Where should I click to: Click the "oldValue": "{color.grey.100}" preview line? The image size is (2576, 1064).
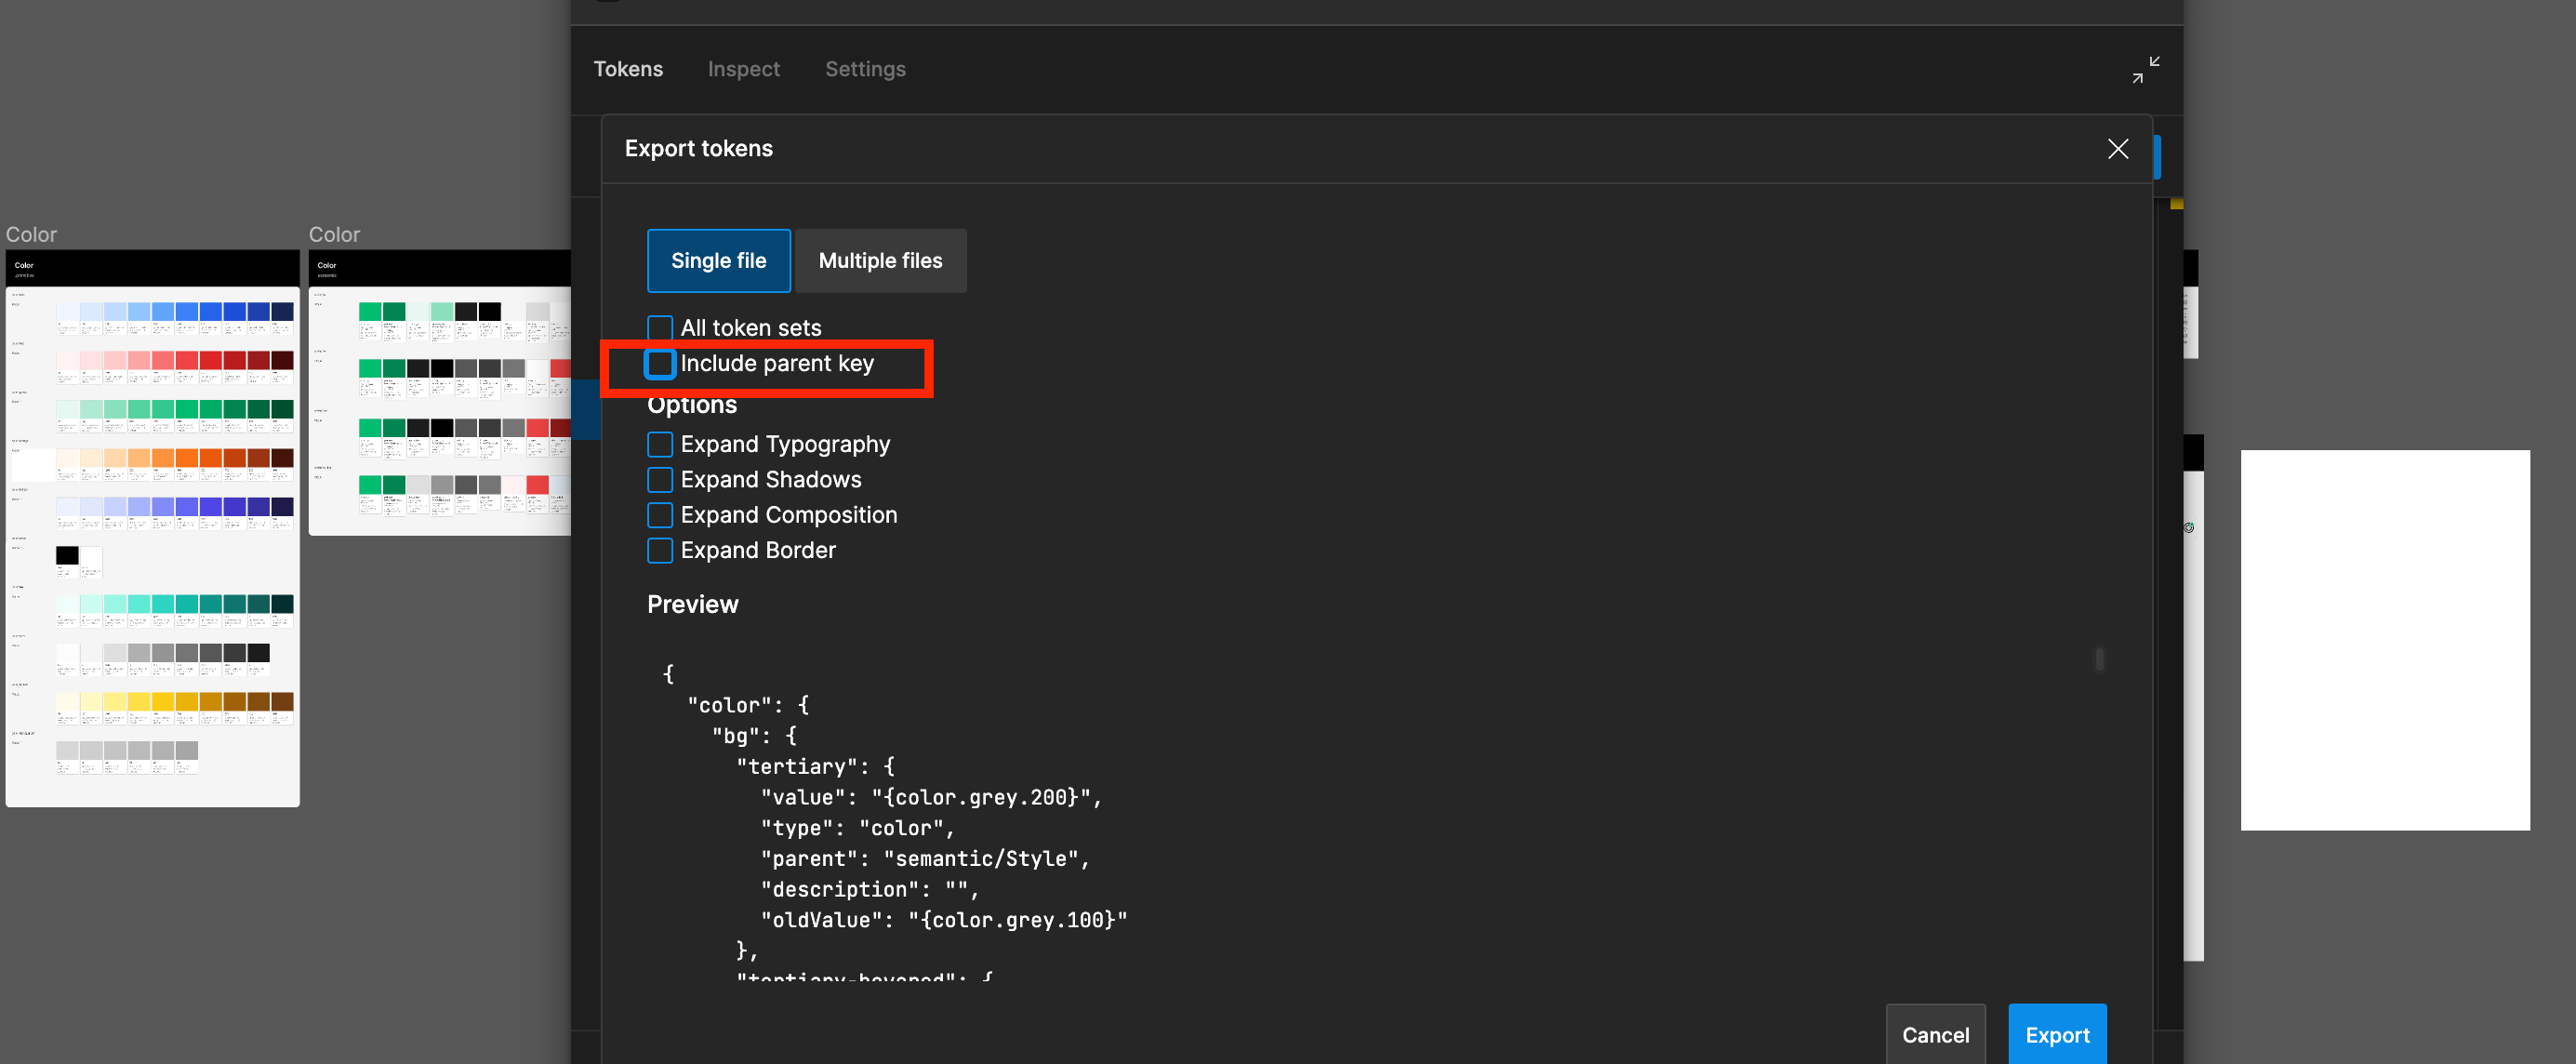pyautogui.click(x=944, y=920)
